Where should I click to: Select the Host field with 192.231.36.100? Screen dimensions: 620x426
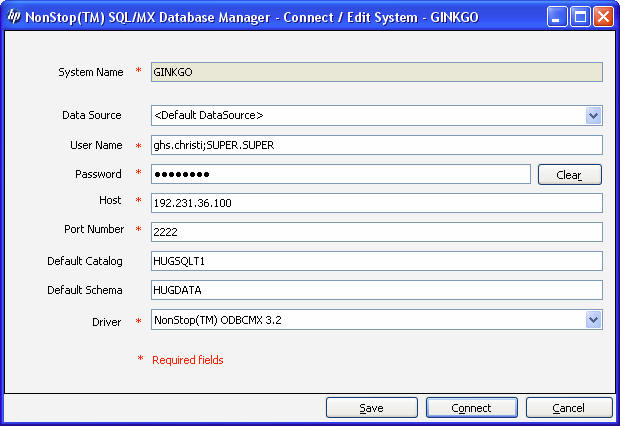(x=377, y=203)
